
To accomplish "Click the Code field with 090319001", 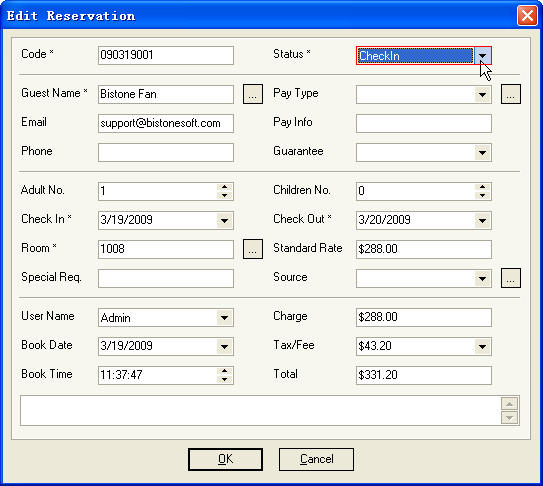I will point(166,55).
